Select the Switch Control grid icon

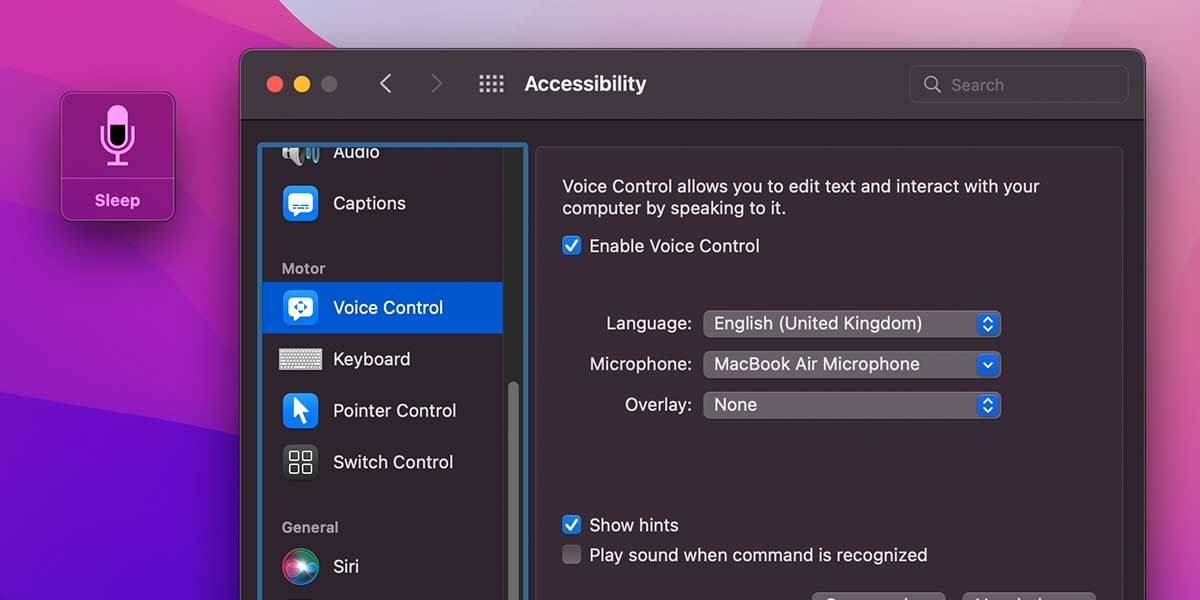300,462
